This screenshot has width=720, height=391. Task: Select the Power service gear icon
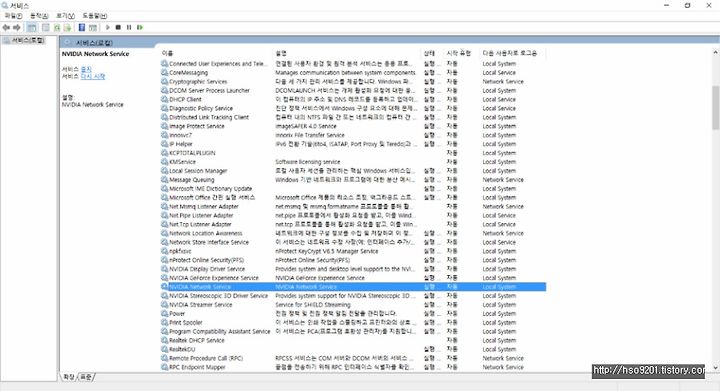[164, 313]
